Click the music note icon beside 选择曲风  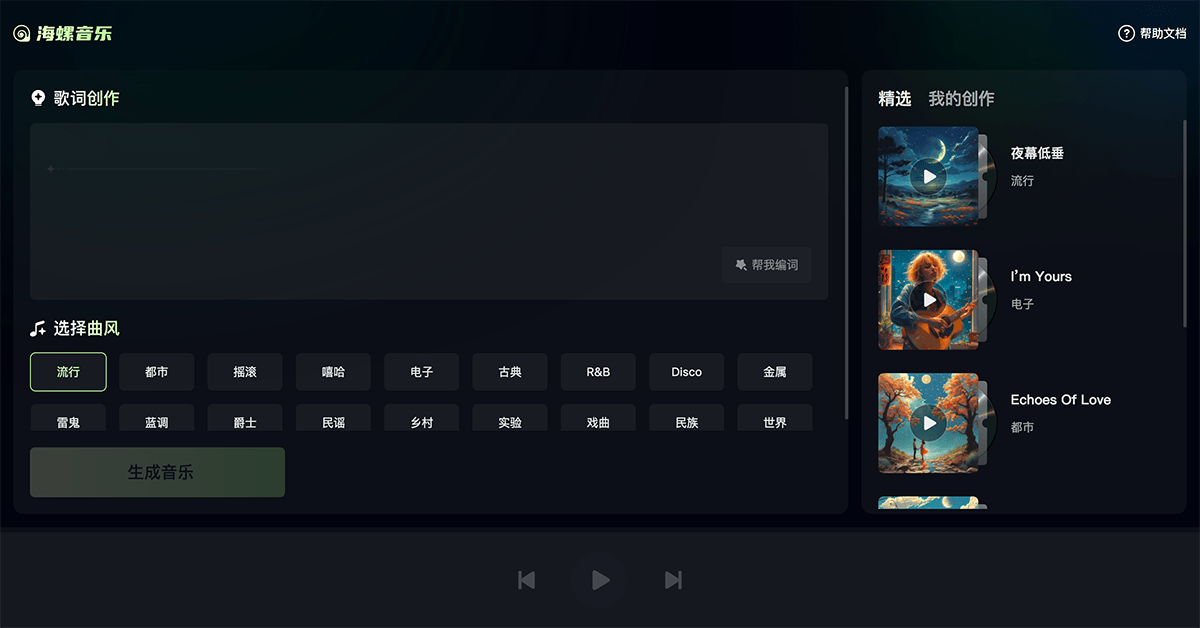(x=37, y=328)
